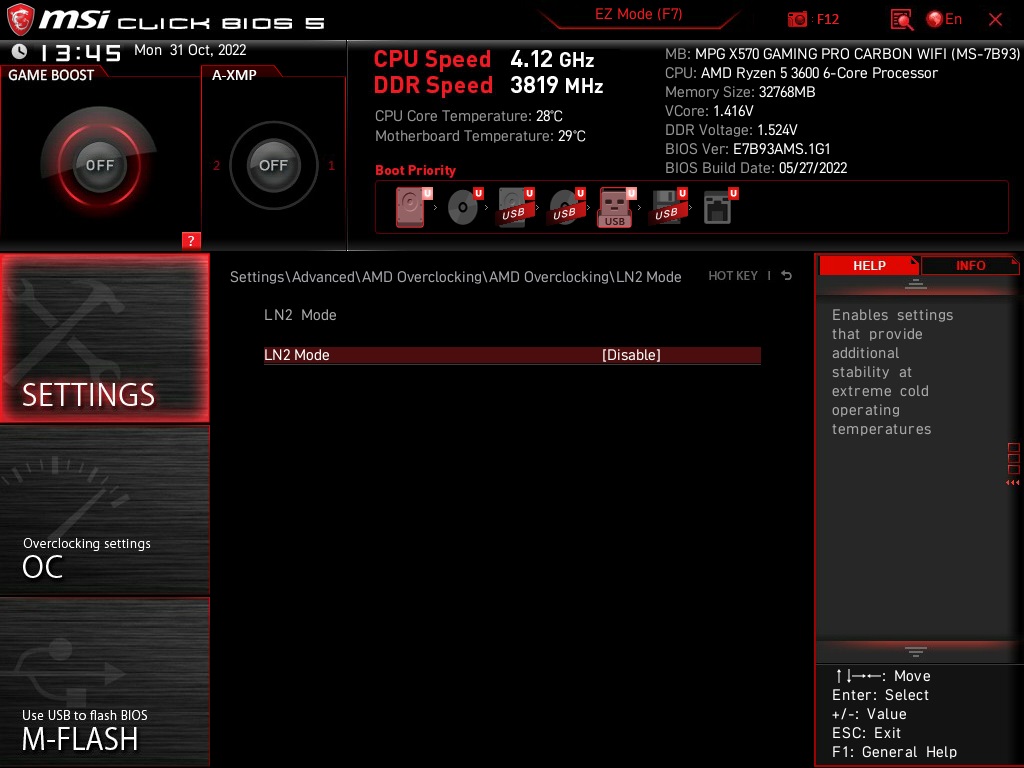Click the ESC: Exit hint
1024x768 pixels.
tap(866, 733)
